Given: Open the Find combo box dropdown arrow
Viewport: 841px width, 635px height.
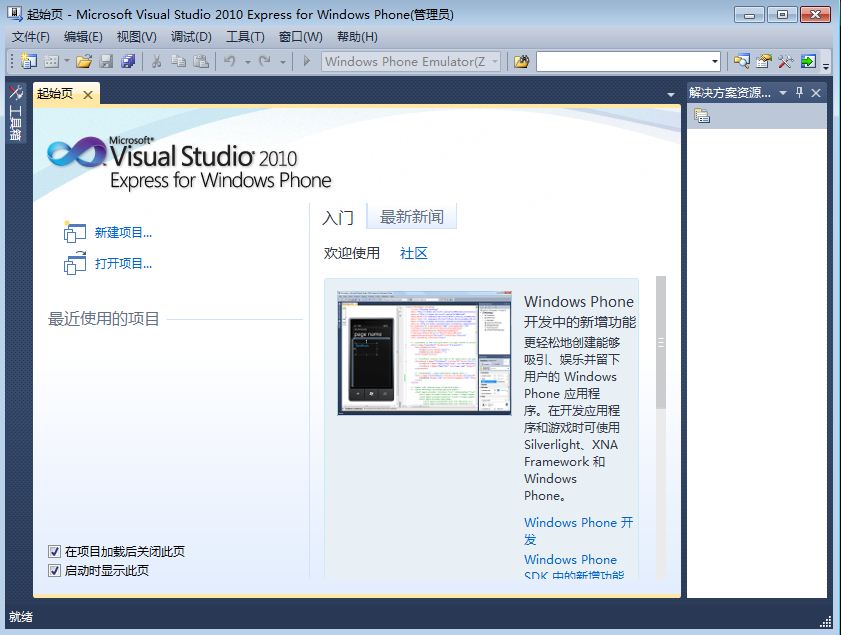Looking at the screenshot, I should tap(714, 62).
